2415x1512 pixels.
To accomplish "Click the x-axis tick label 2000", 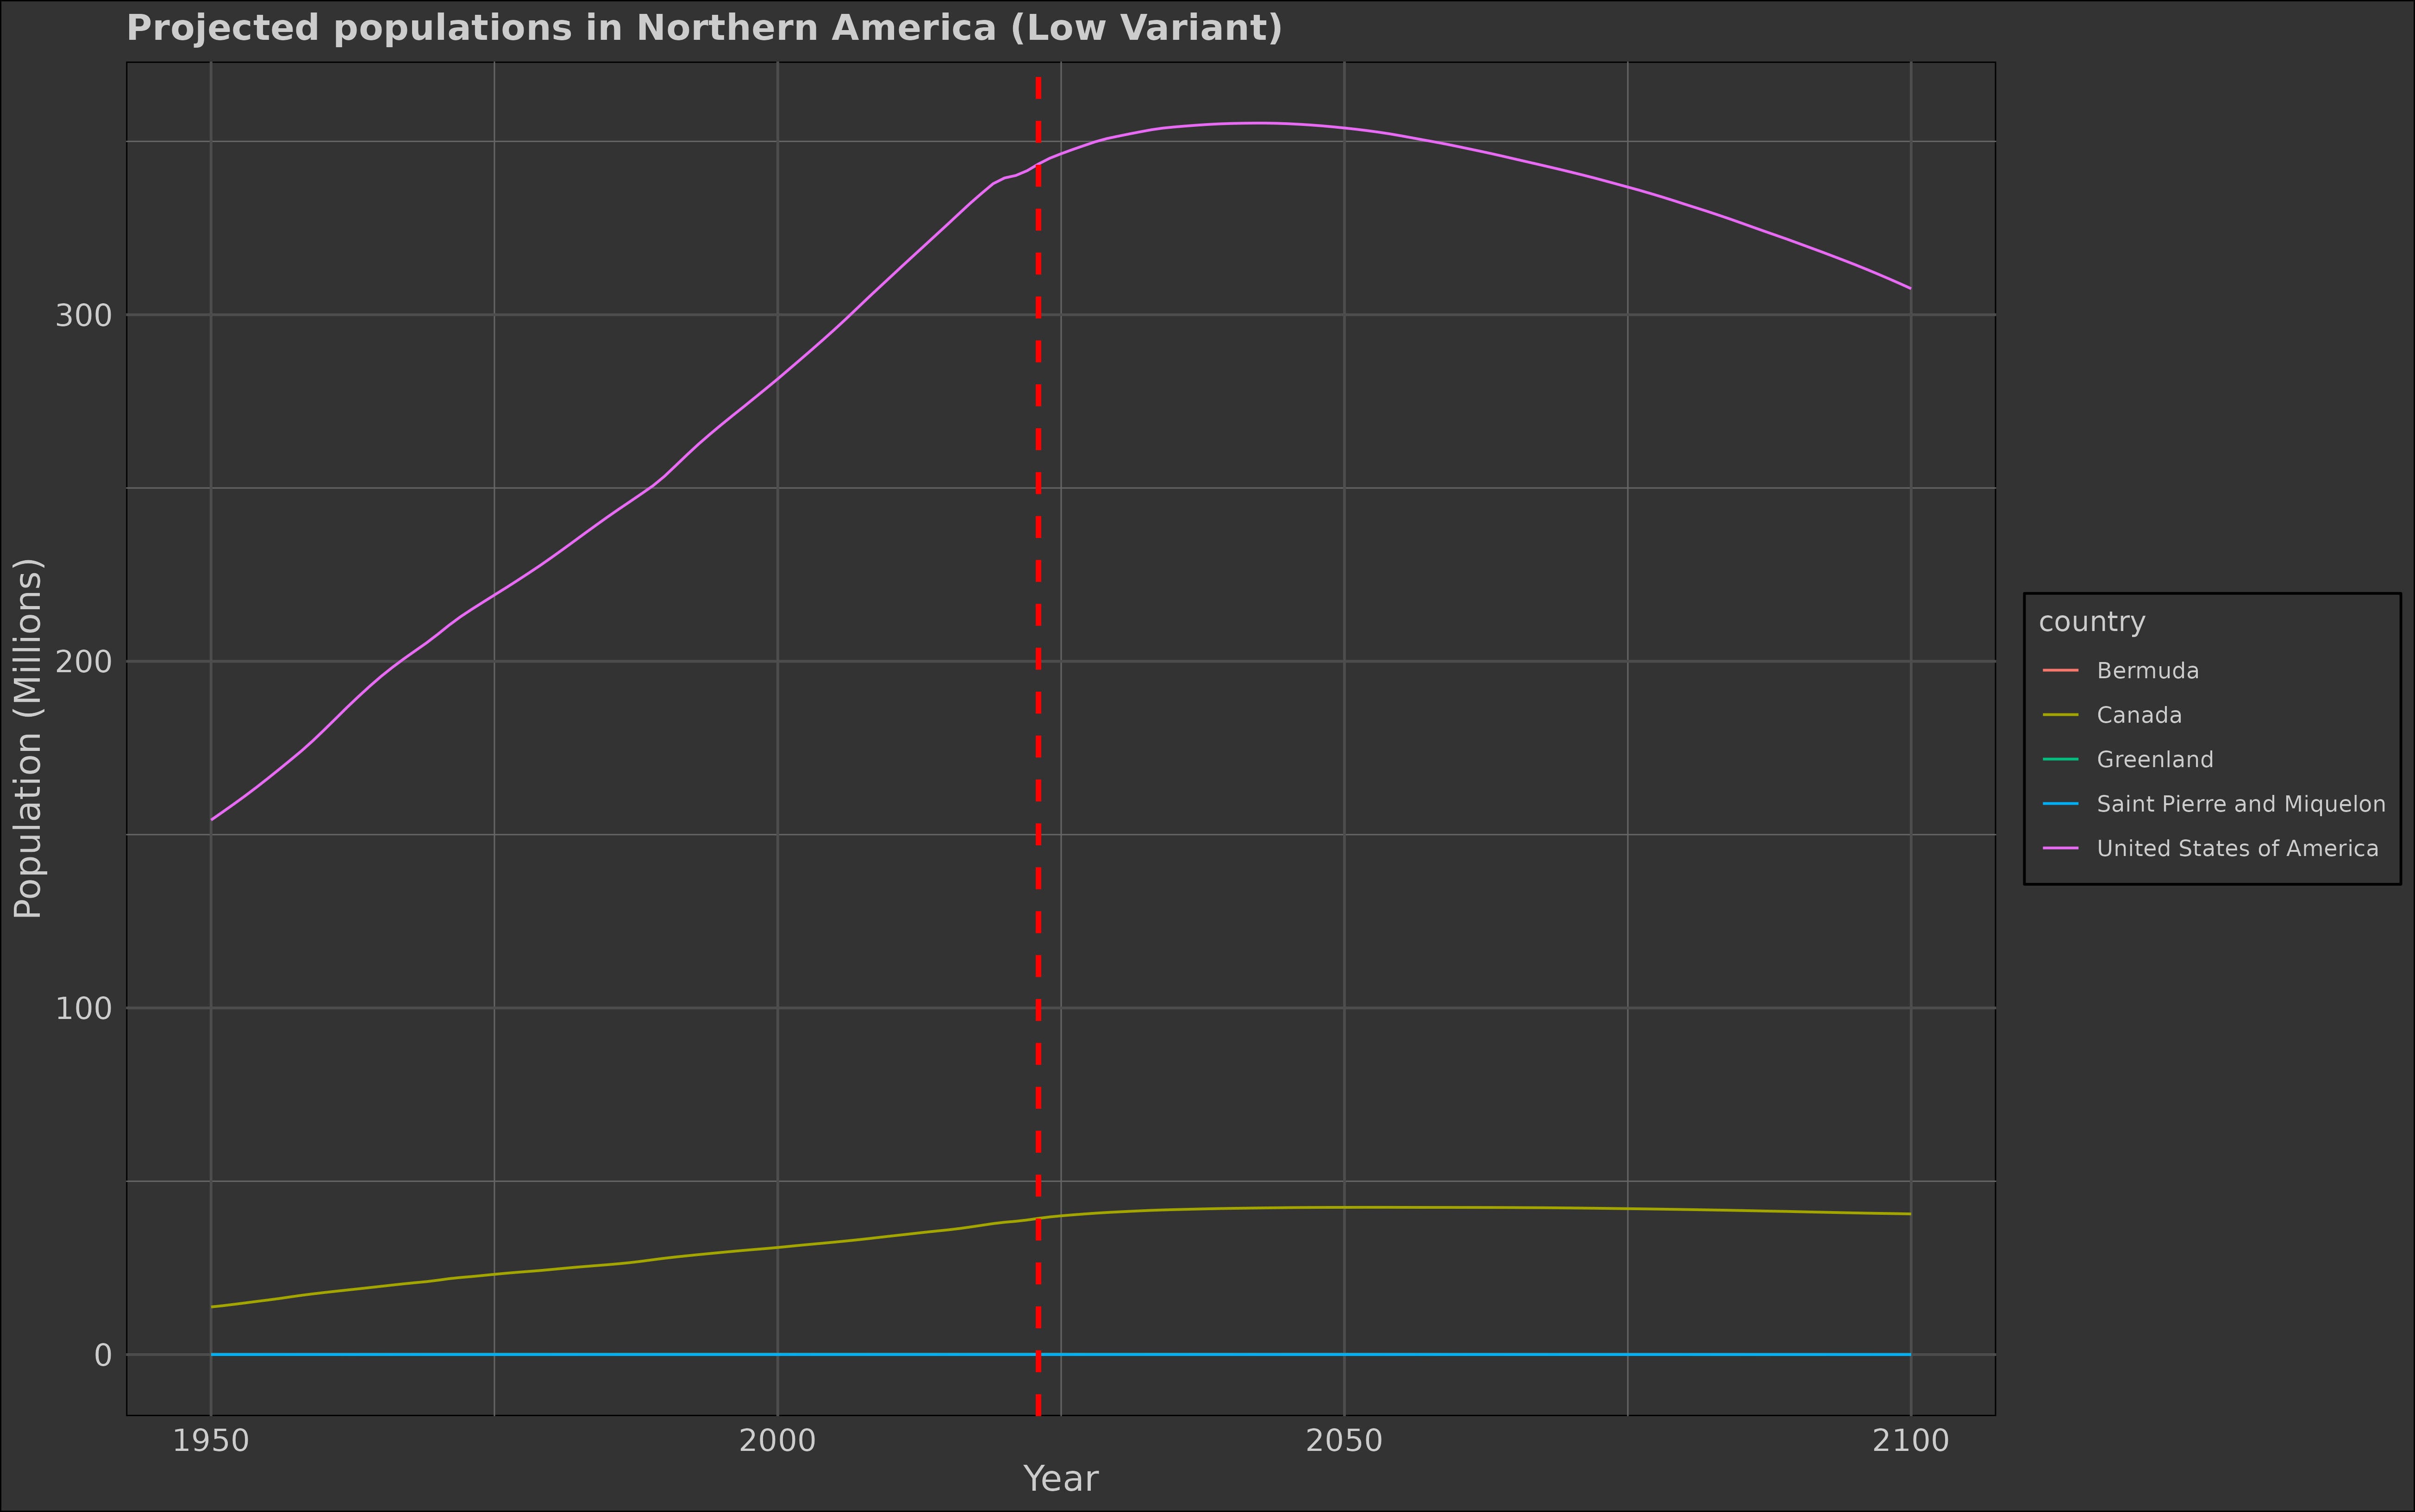I will (777, 1441).
